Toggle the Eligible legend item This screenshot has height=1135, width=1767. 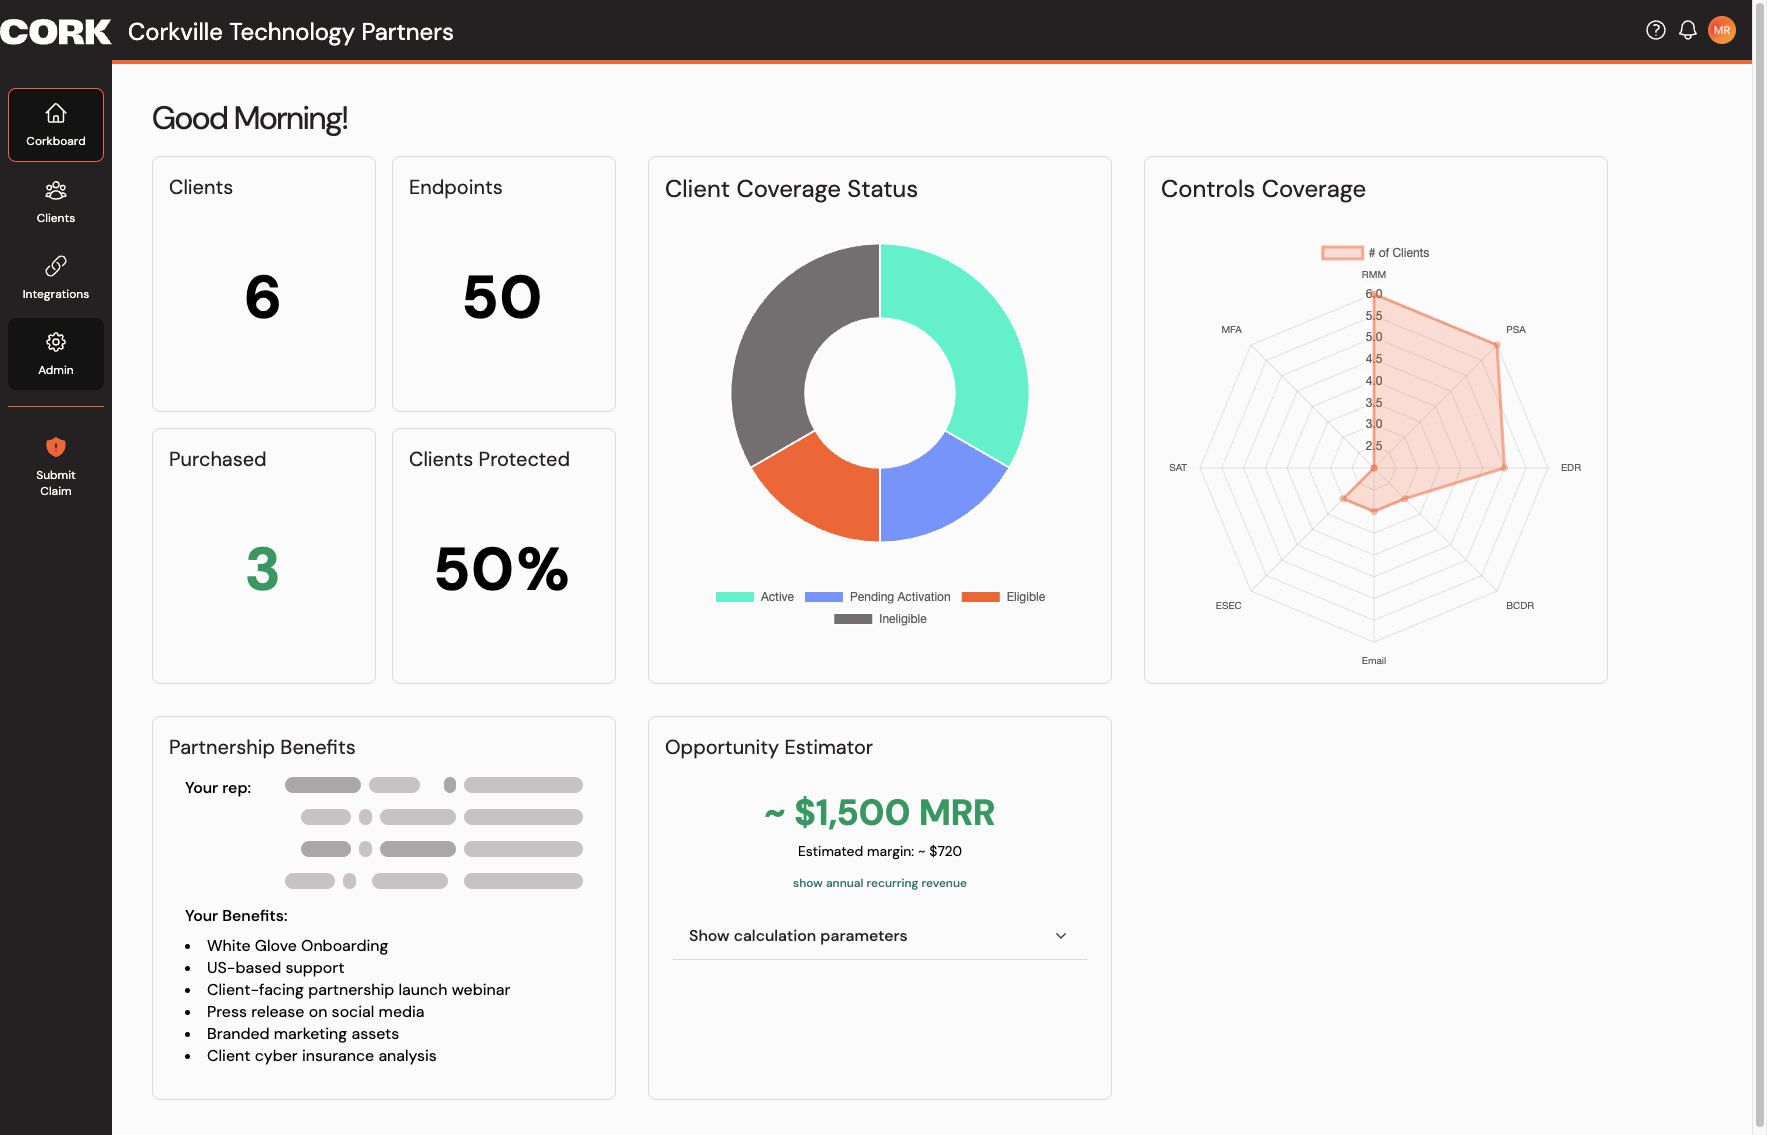click(1003, 597)
